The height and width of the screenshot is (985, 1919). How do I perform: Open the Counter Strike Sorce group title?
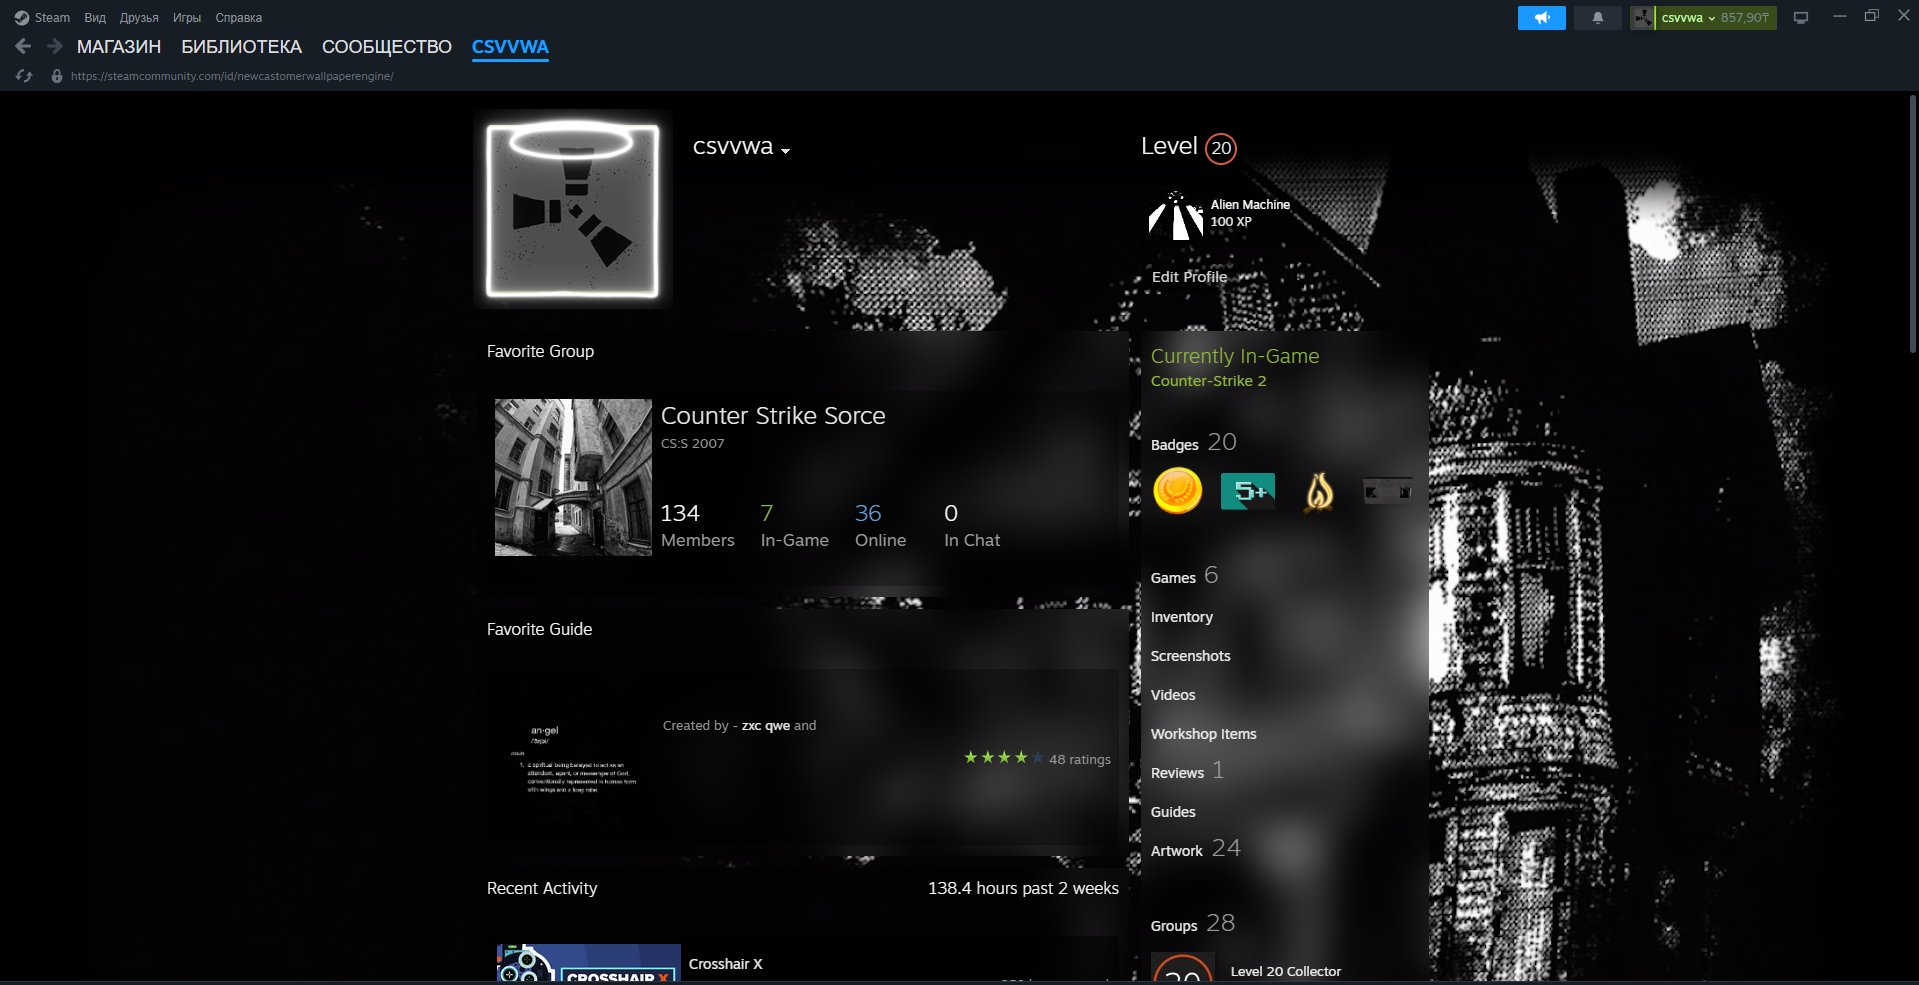[x=773, y=416]
